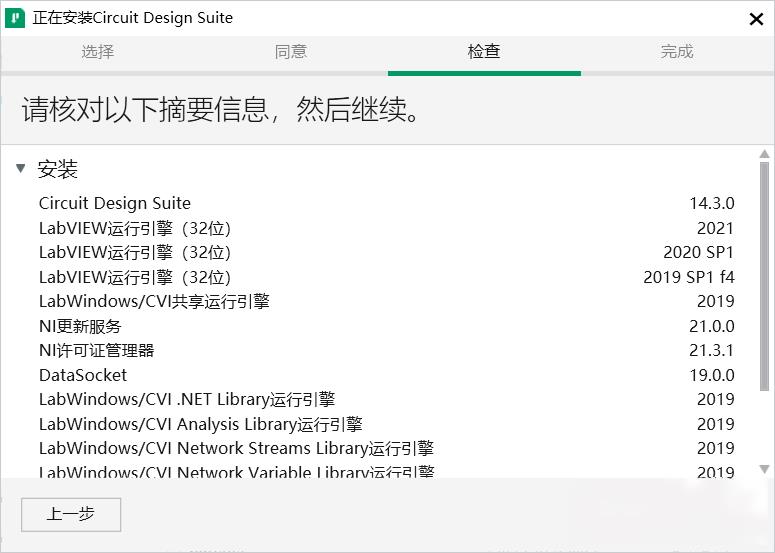Click the vertical scrollbar thumb
The image size is (775, 553).
[764, 277]
